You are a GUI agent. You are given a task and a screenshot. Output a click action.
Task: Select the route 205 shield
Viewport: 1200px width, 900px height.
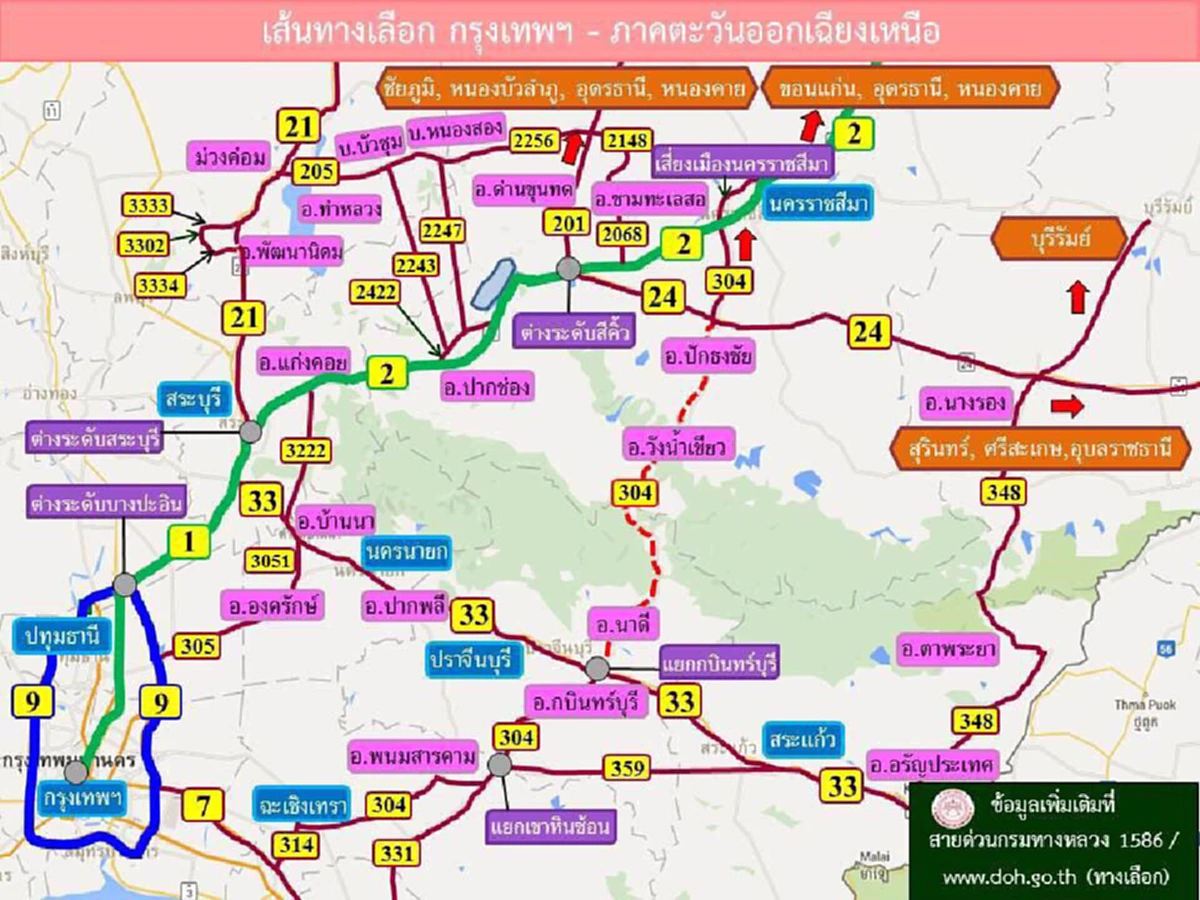(316, 172)
